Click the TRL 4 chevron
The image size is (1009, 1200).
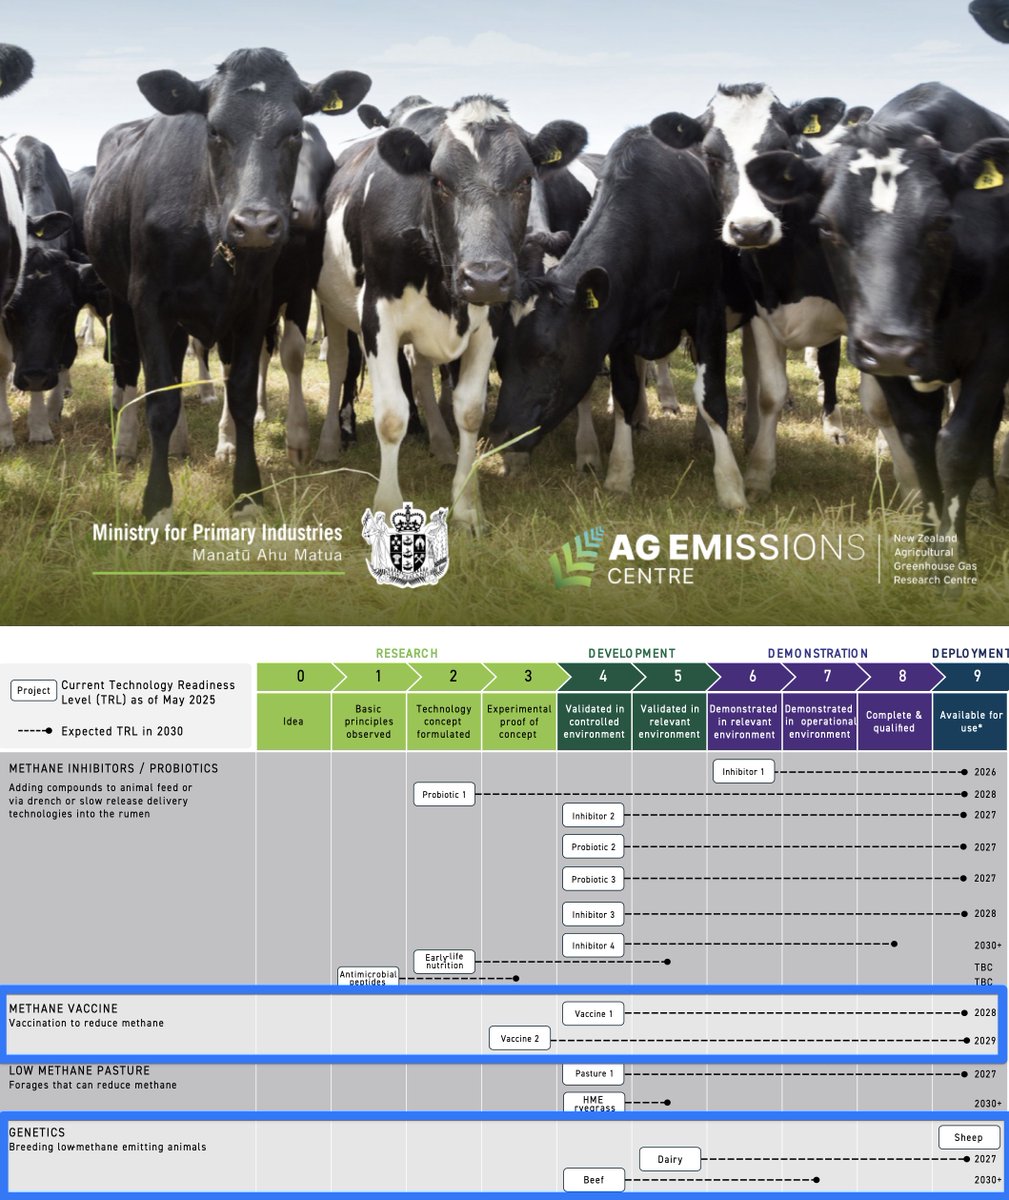tap(602, 677)
